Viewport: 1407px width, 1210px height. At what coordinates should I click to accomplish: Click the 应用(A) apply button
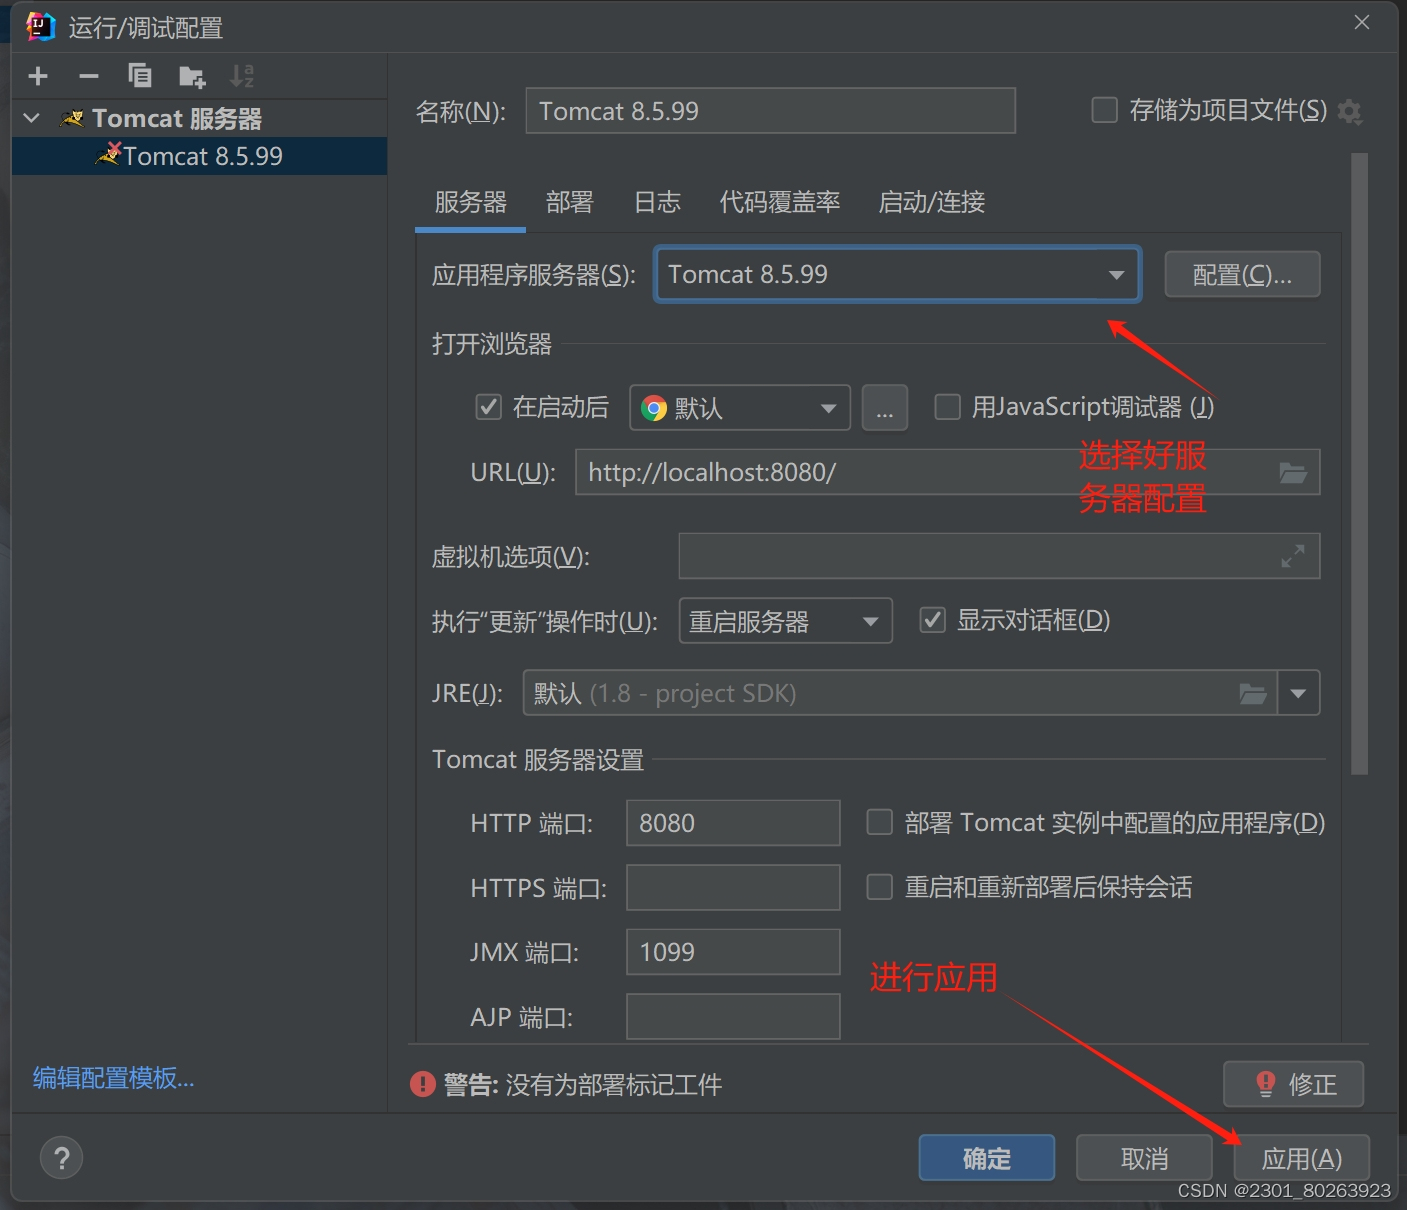1301,1158
